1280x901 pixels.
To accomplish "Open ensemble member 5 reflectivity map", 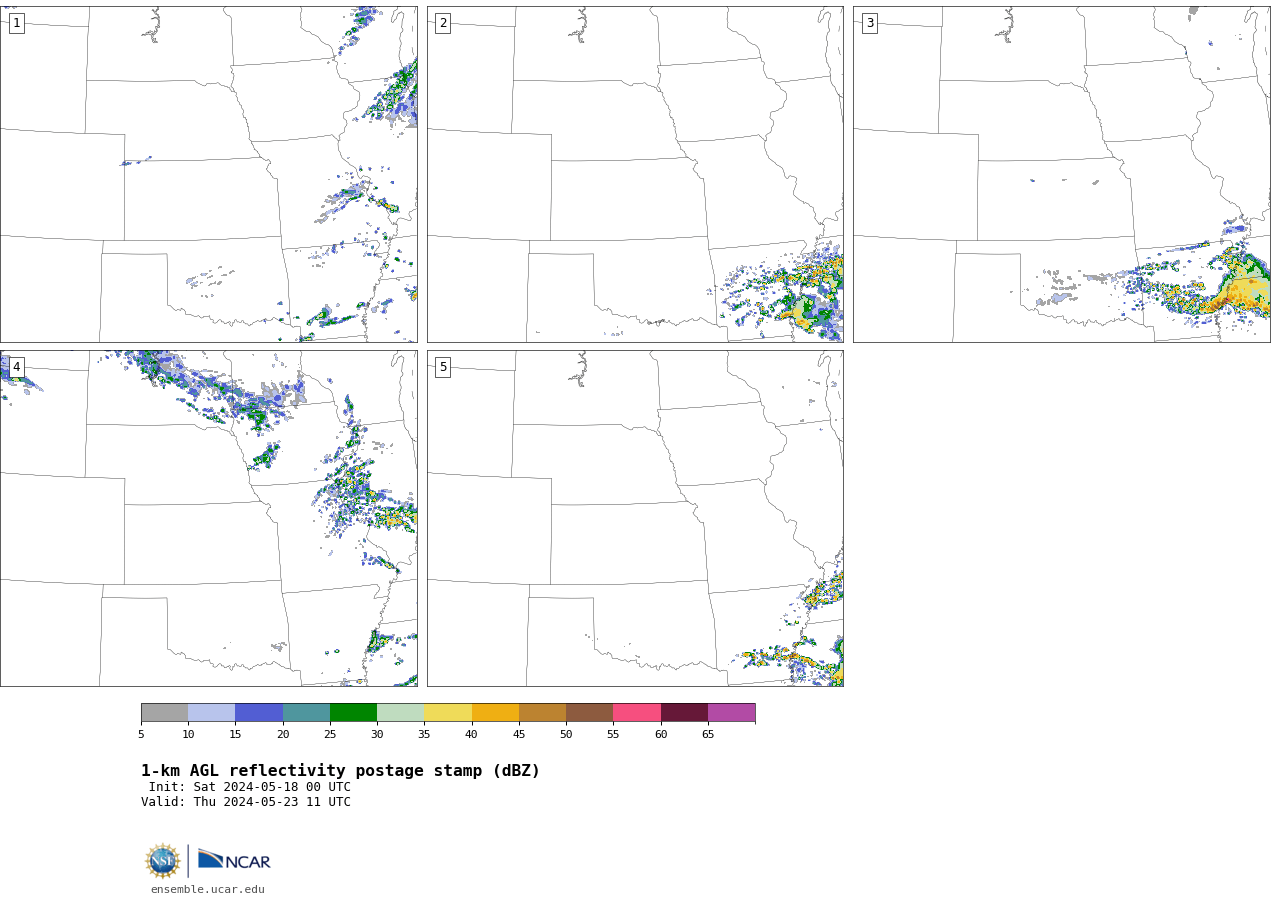I will 635,518.
